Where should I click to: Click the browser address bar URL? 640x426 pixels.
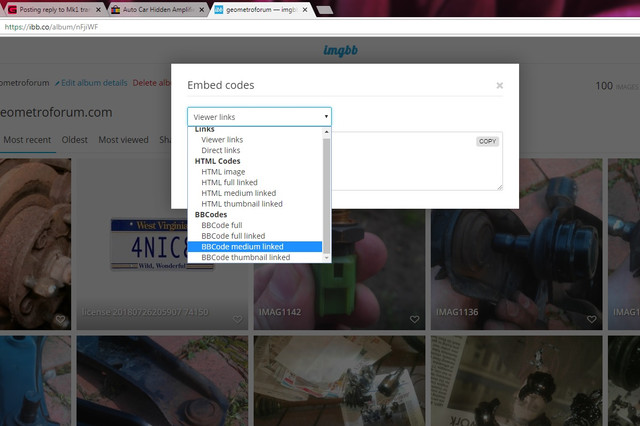[x=51, y=27]
